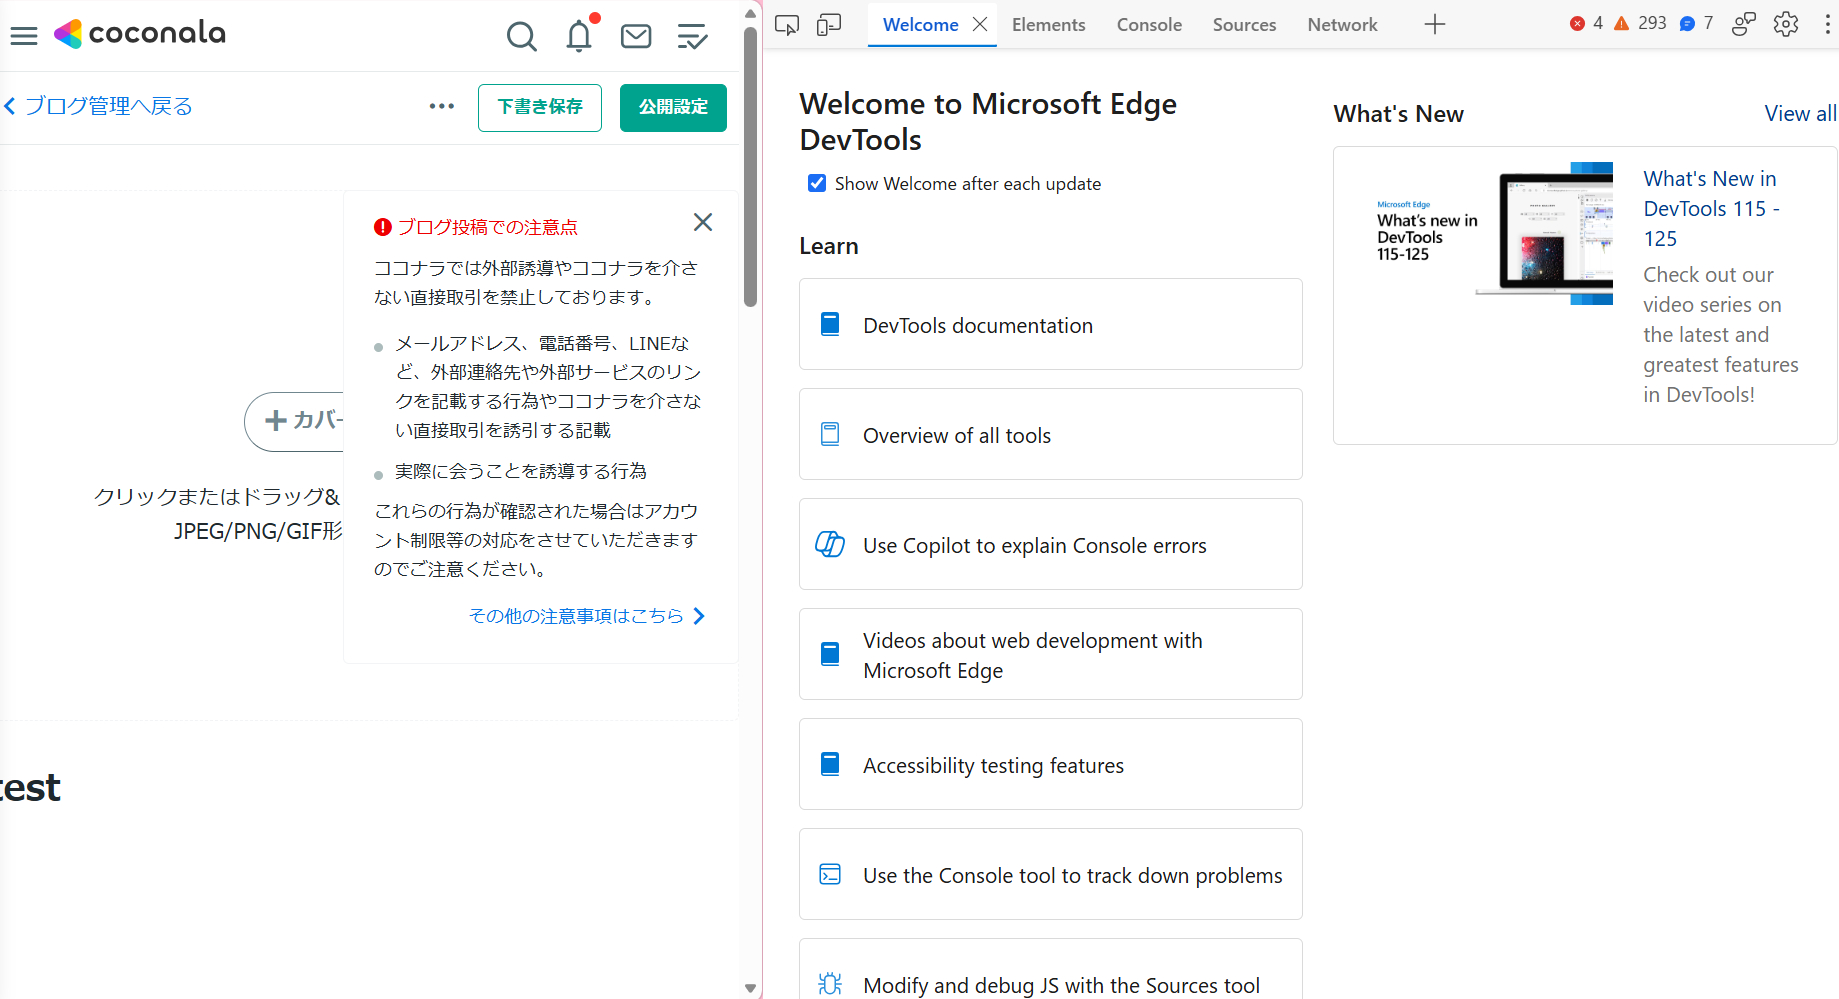Click the カバー add cover button
The image size is (1839, 999).
coord(294,421)
